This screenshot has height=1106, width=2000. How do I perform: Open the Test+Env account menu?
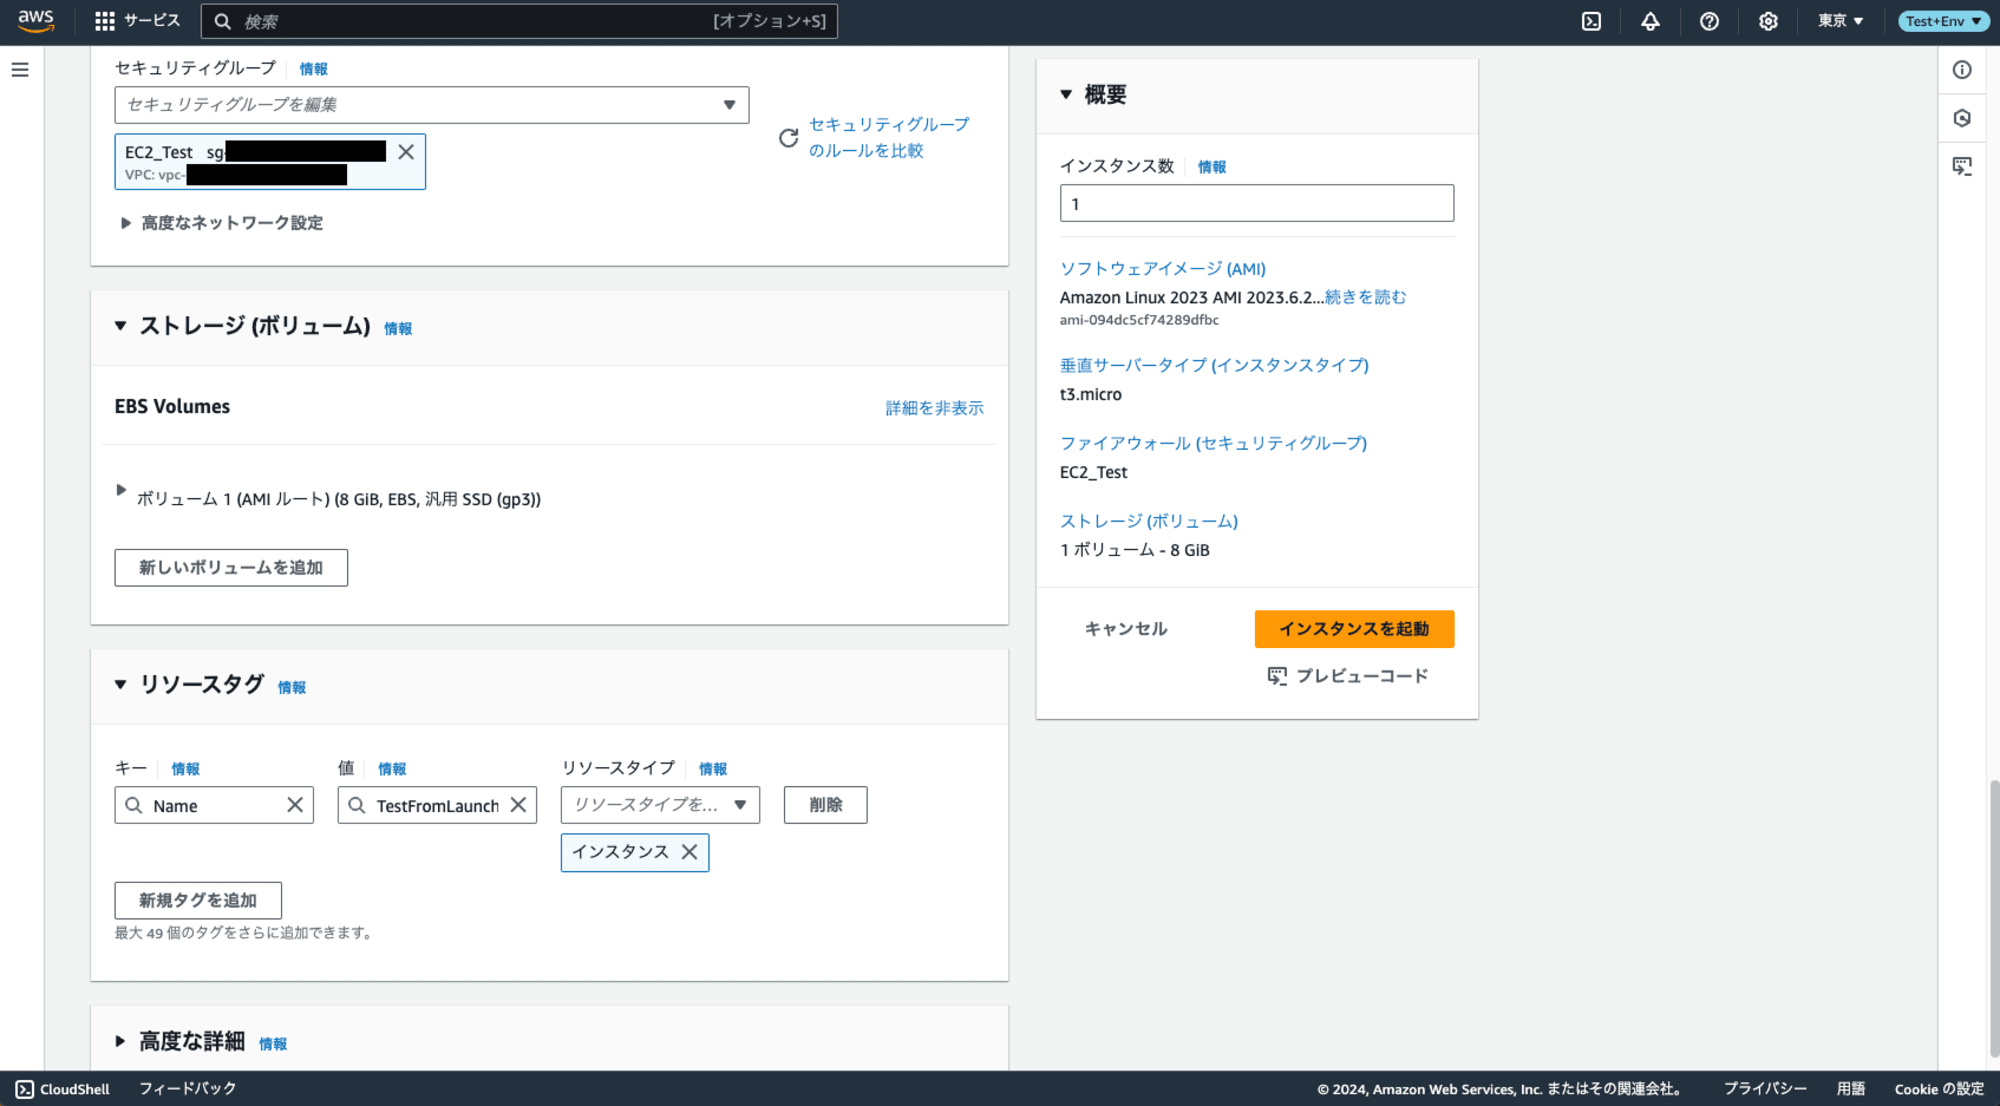point(1942,21)
